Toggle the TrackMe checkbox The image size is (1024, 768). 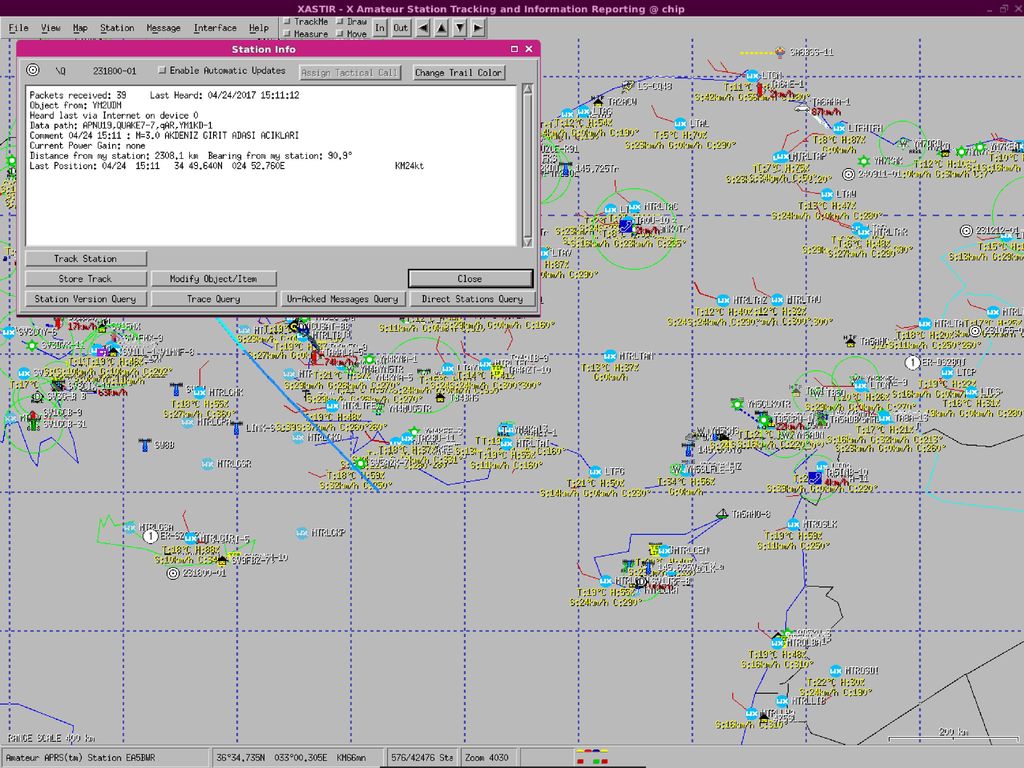coord(286,22)
